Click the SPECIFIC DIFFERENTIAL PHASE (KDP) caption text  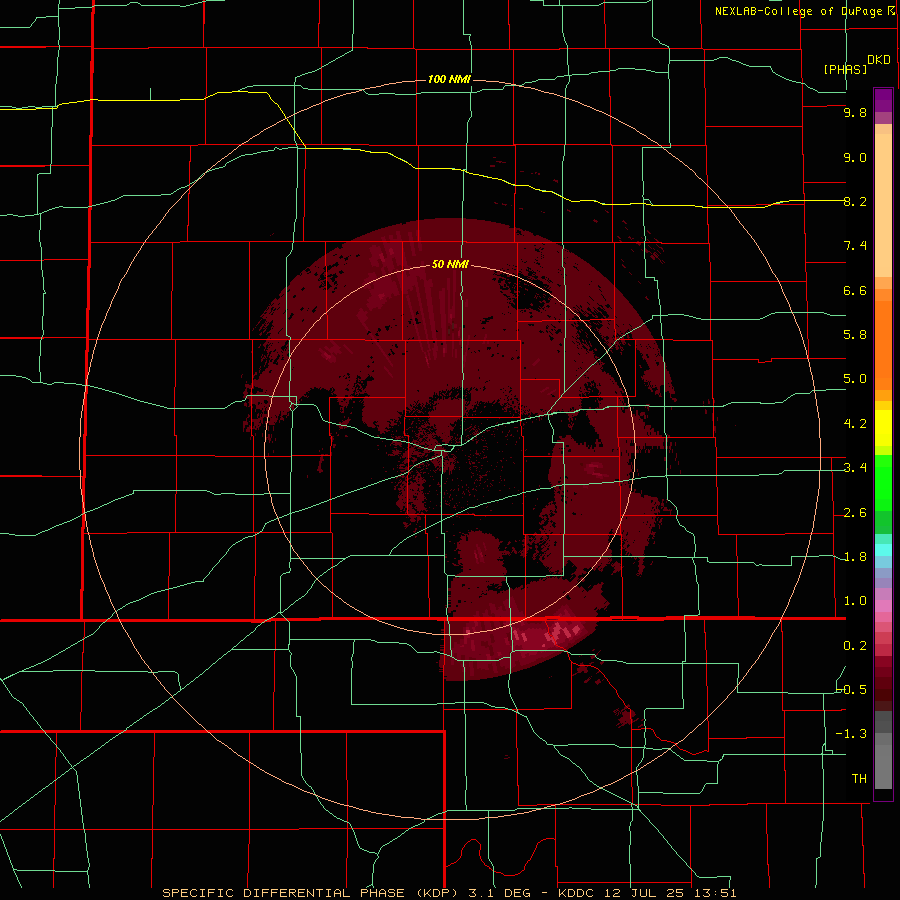pos(311,893)
